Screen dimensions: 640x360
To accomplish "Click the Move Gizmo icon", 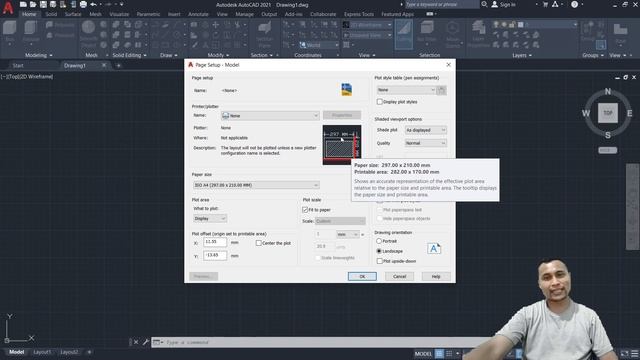I will click(452, 35).
